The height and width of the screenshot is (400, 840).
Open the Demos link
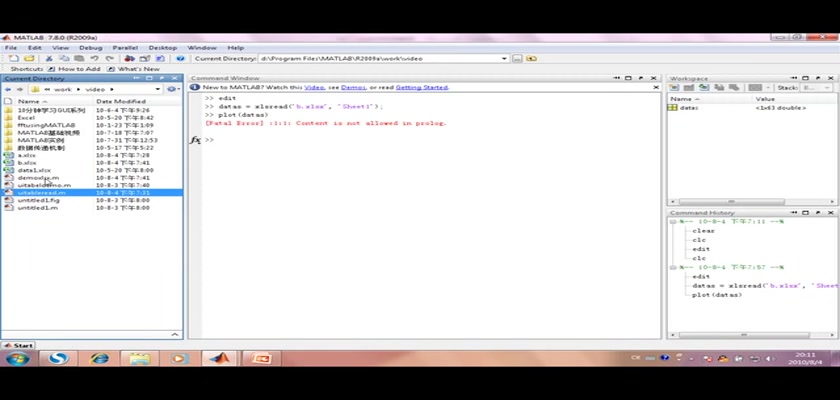pyautogui.click(x=353, y=87)
